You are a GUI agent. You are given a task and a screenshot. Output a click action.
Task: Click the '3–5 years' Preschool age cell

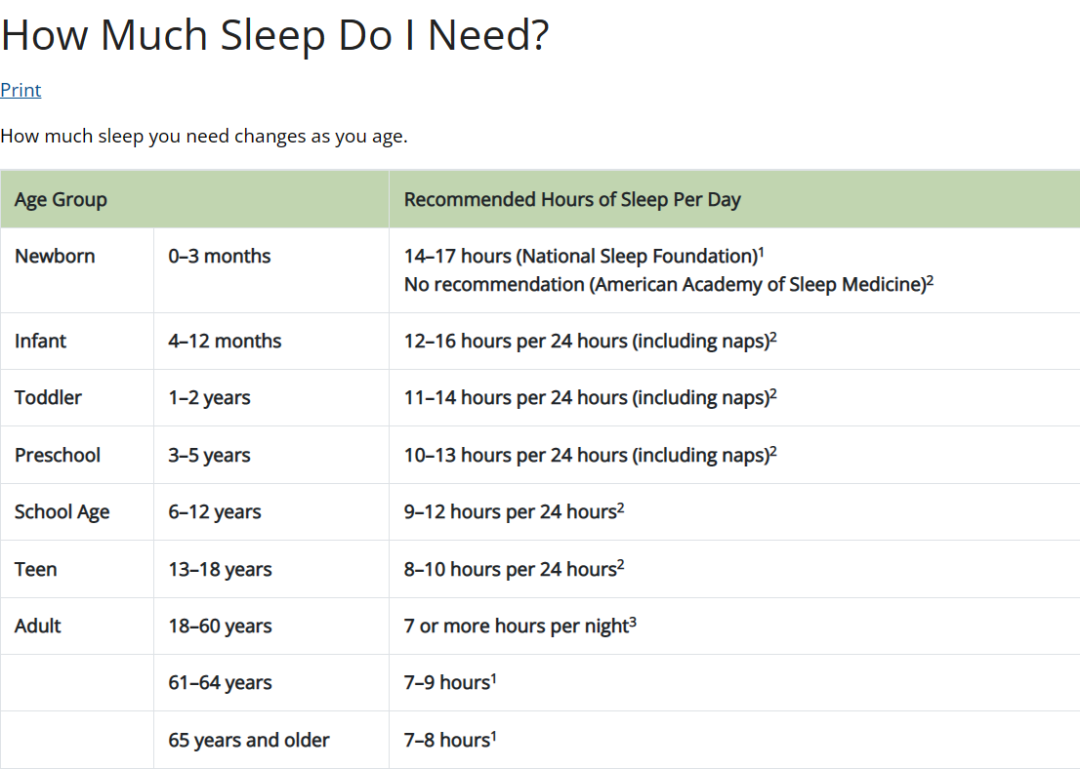(209, 455)
